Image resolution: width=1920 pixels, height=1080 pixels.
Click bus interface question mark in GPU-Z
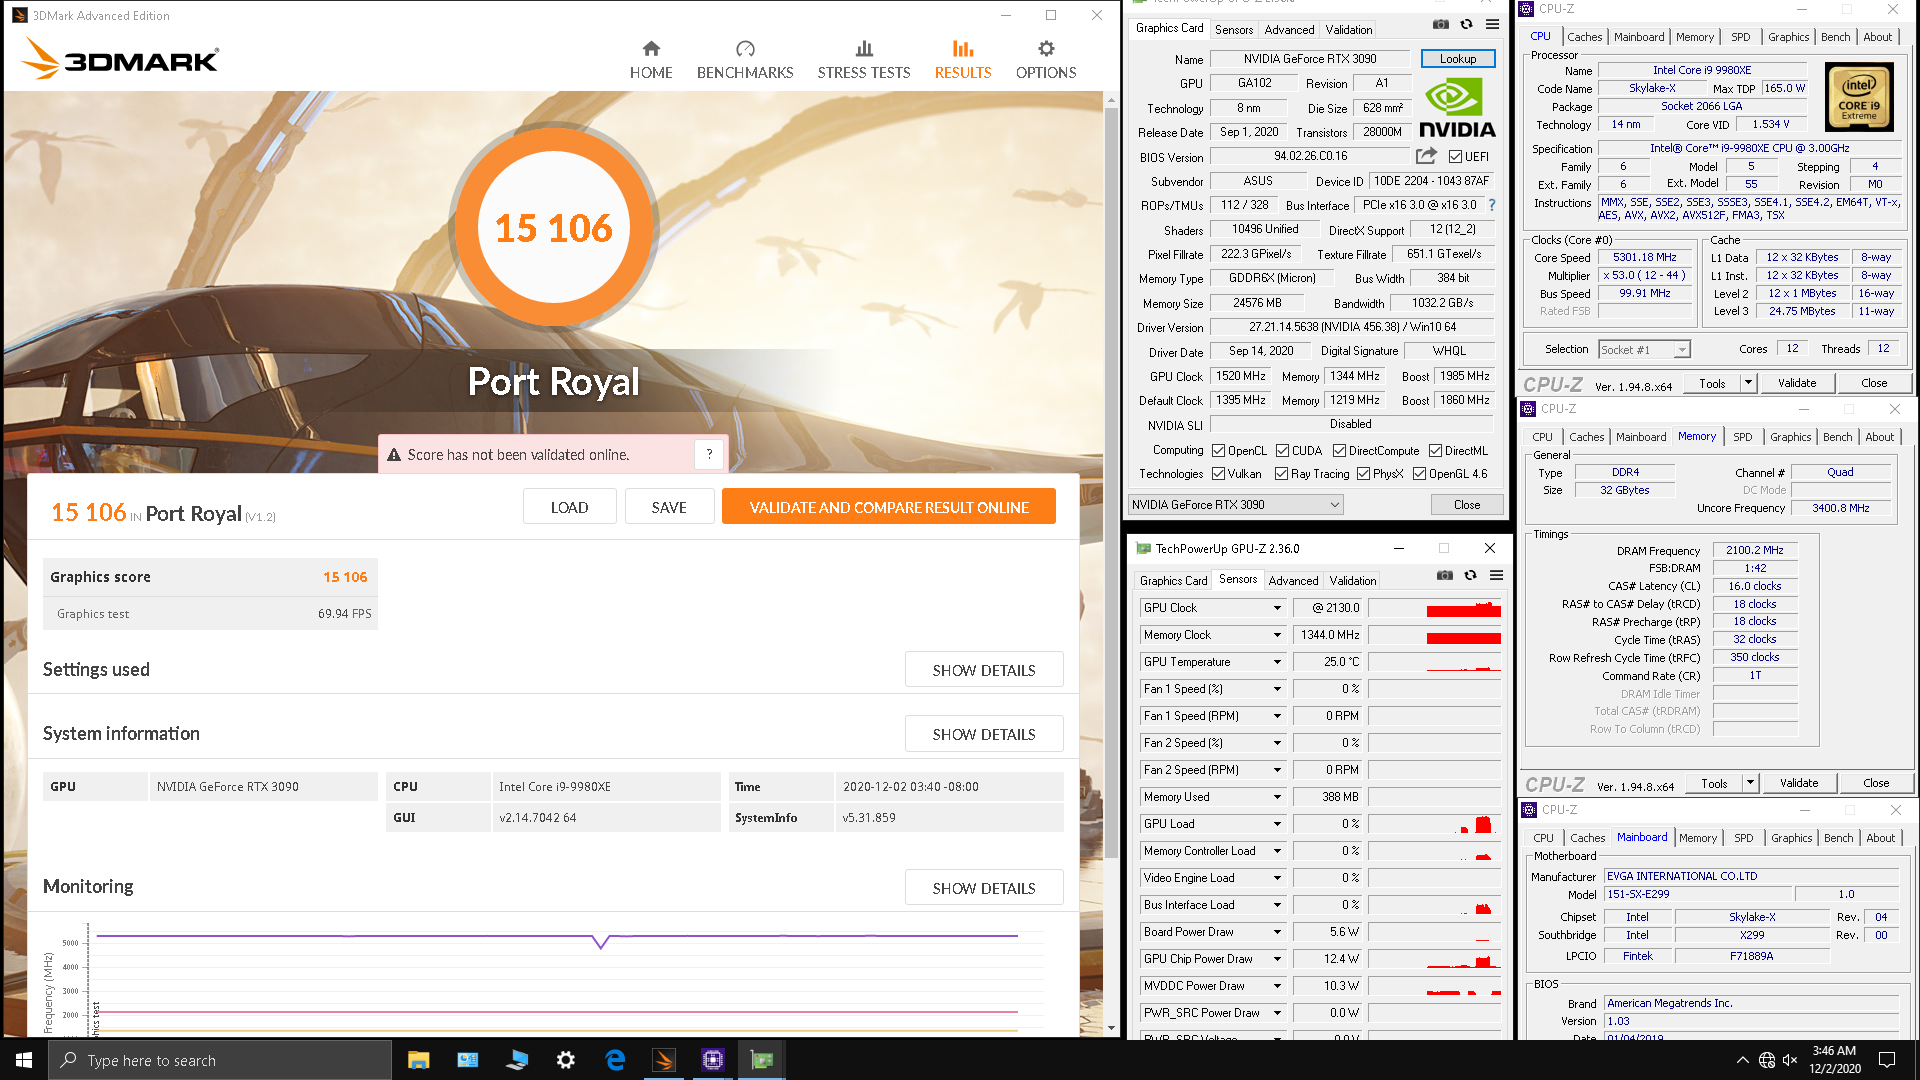1492,205
